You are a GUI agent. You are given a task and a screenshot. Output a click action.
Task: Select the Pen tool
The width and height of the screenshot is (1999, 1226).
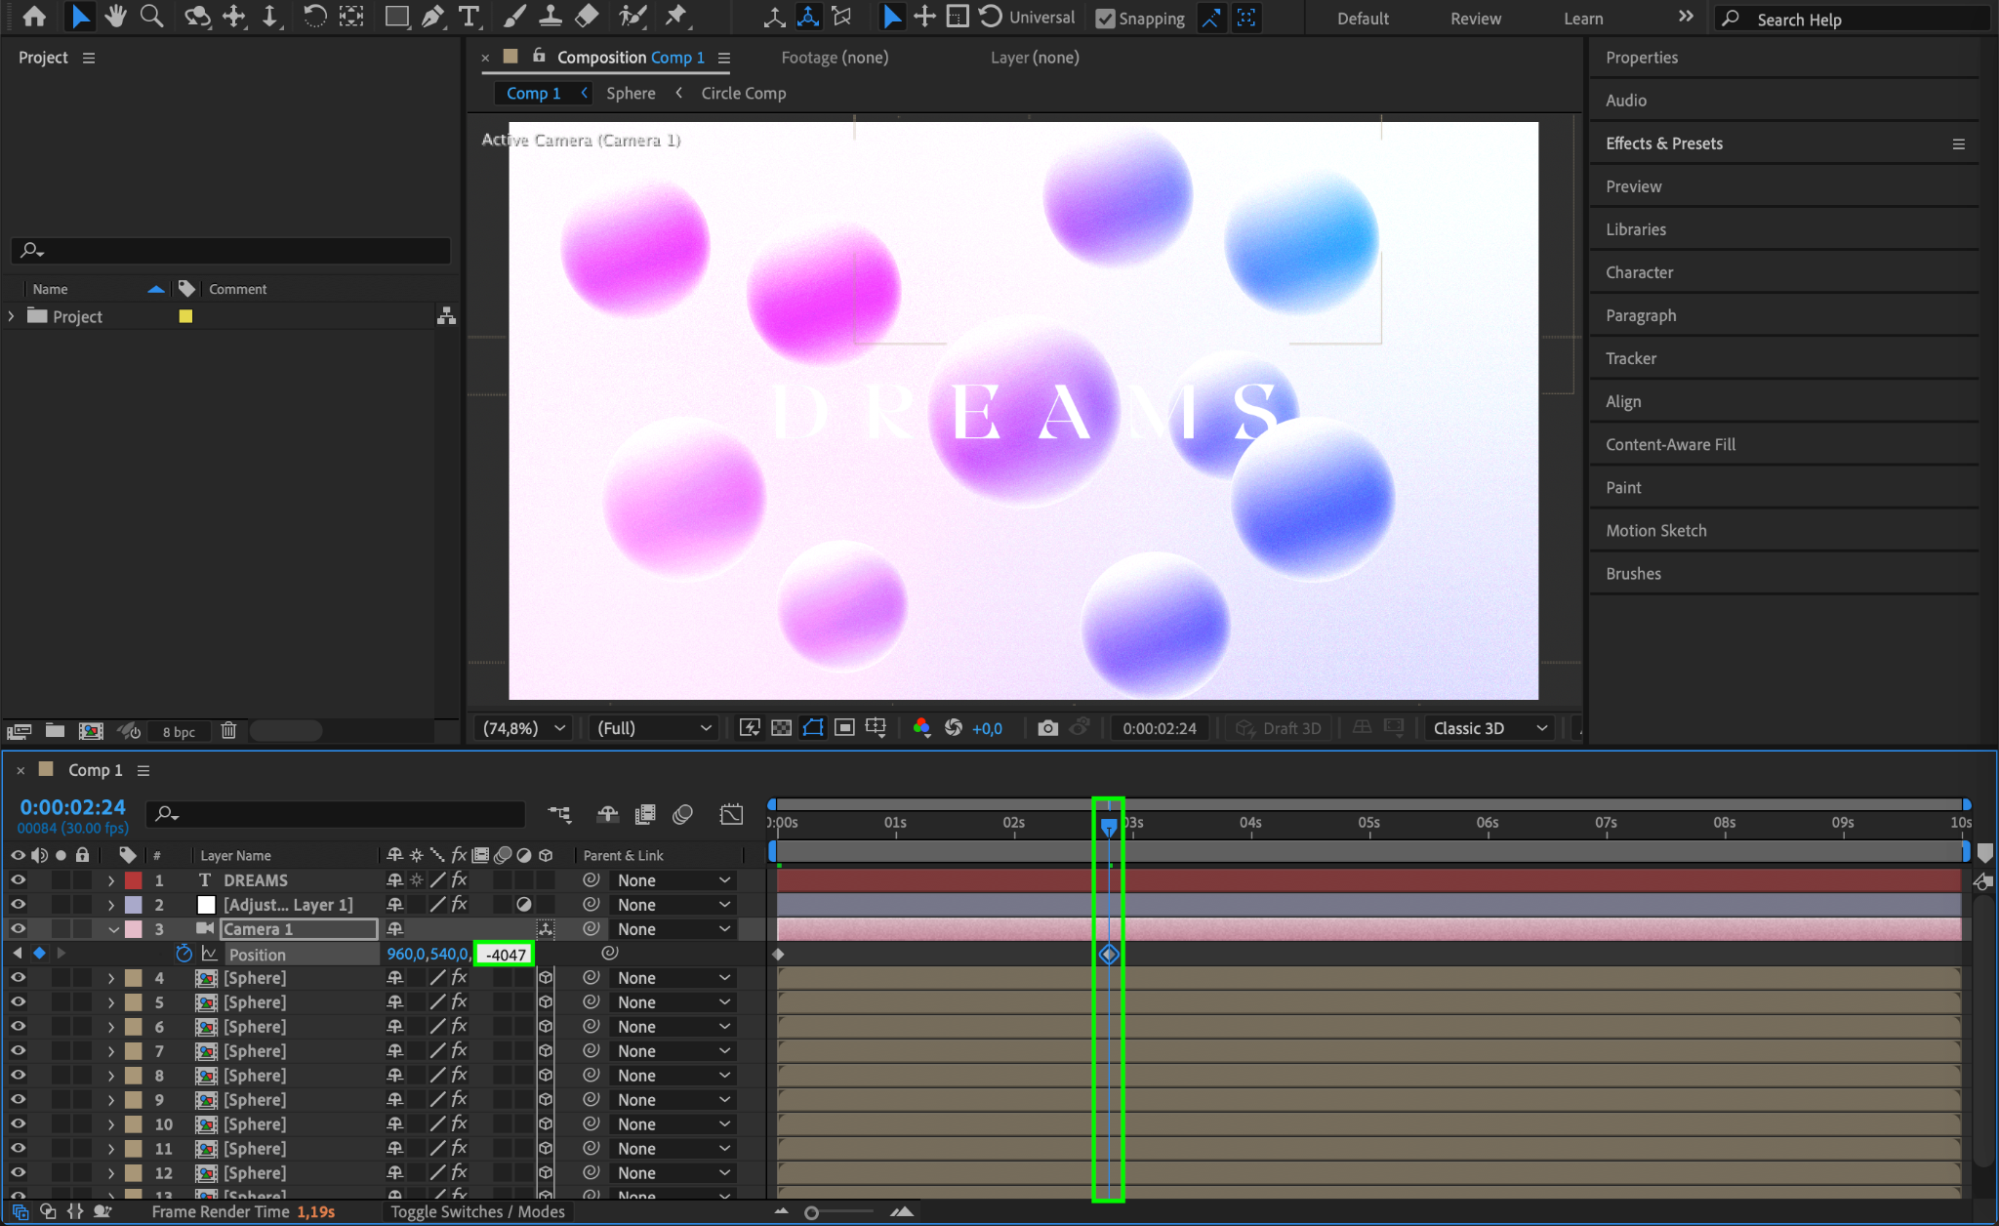click(x=433, y=16)
